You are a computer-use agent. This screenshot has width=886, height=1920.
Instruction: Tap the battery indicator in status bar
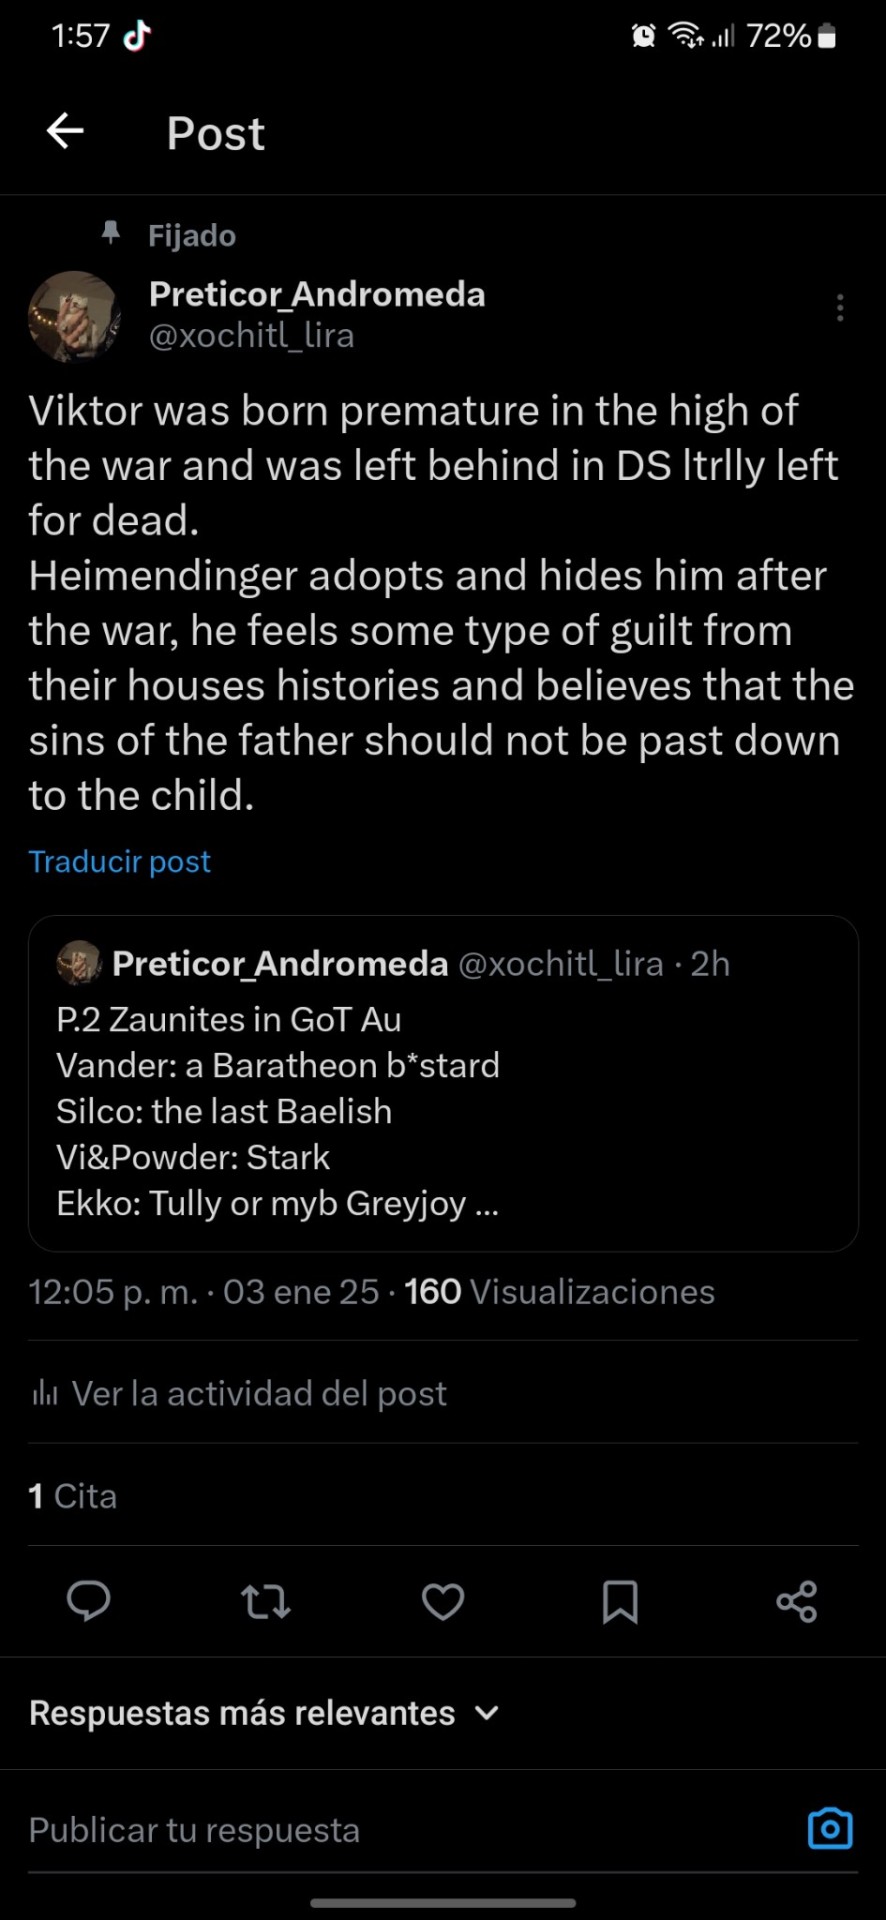pos(826,36)
